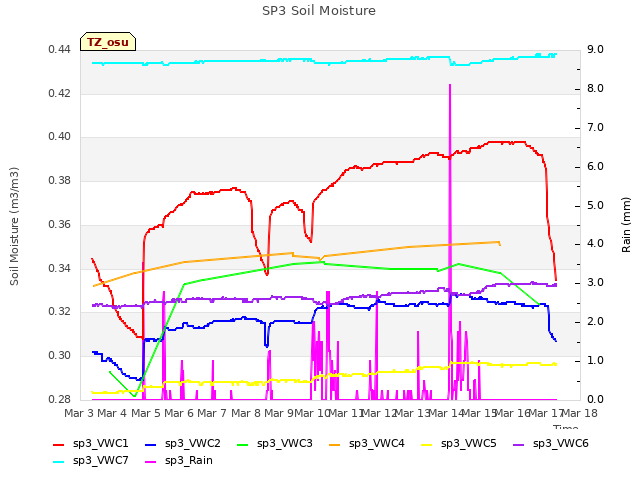
Task: Click the 2.0 rain axis tick label
Action: [x=595, y=322]
